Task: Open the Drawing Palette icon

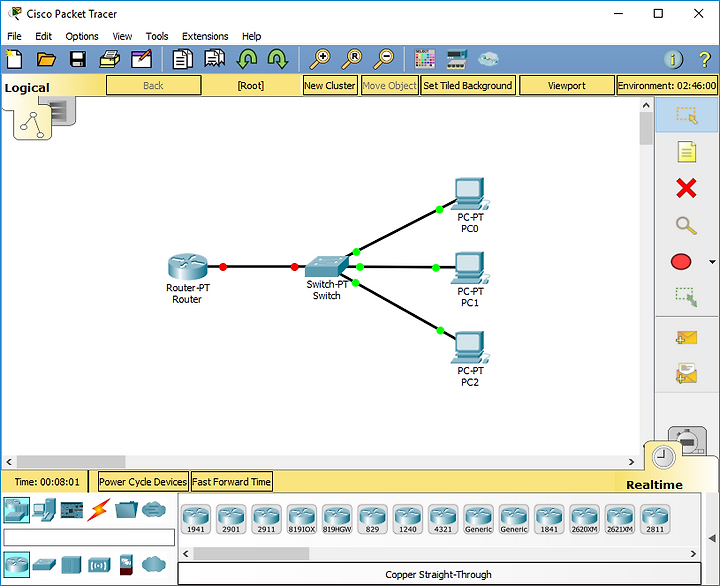Action: 424,59
